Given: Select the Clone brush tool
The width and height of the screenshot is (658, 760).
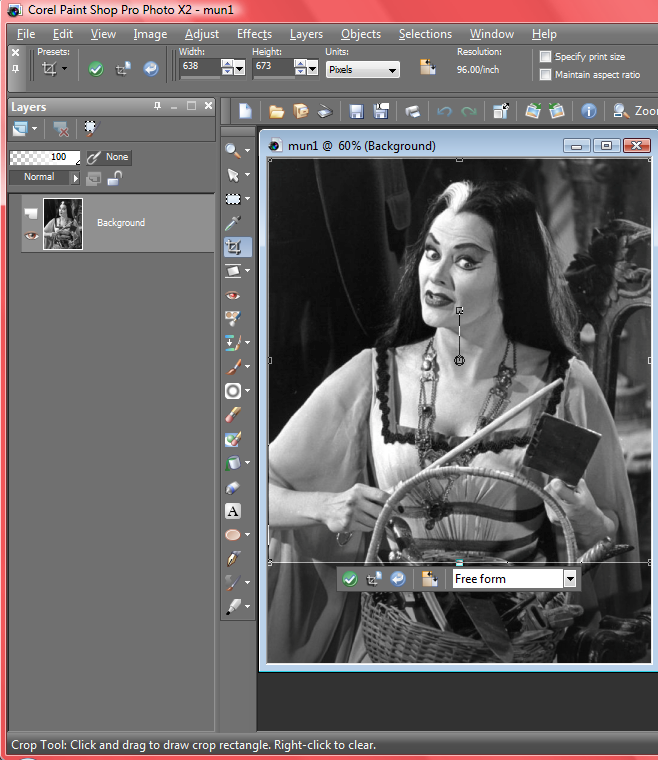Looking at the screenshot, I should (233, 343).
